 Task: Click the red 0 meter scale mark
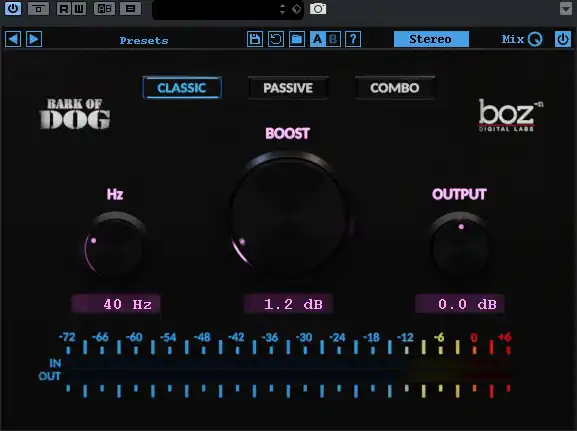[x=474, y=337]
